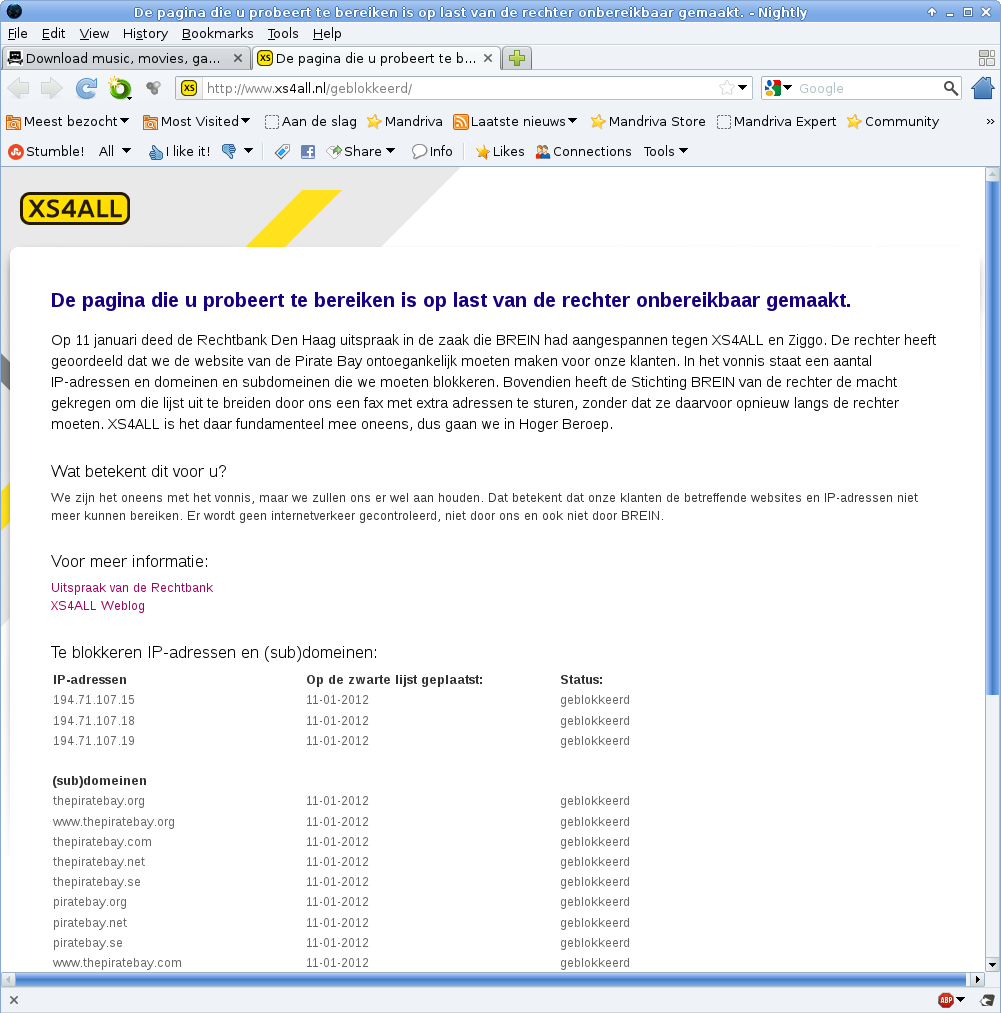
Task: Open the StumbleUpon Tools dropdown
Action: pos(666,151)
